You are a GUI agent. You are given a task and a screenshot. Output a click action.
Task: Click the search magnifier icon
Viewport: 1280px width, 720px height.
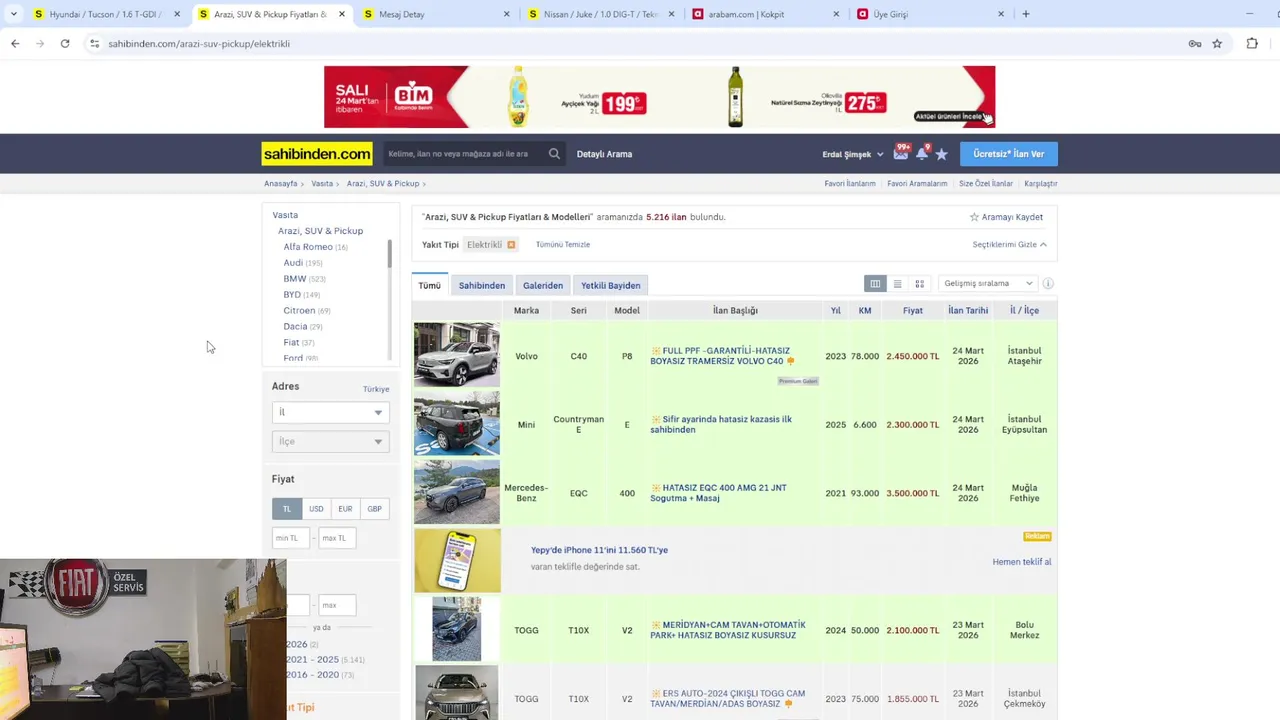coord(554,154)
